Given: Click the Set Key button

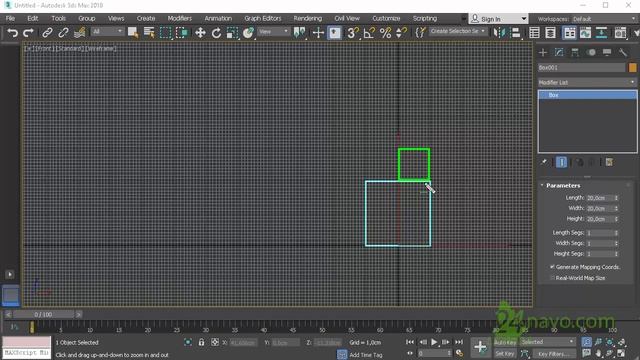Looking at the screenshot, I should tap(505, 353).
